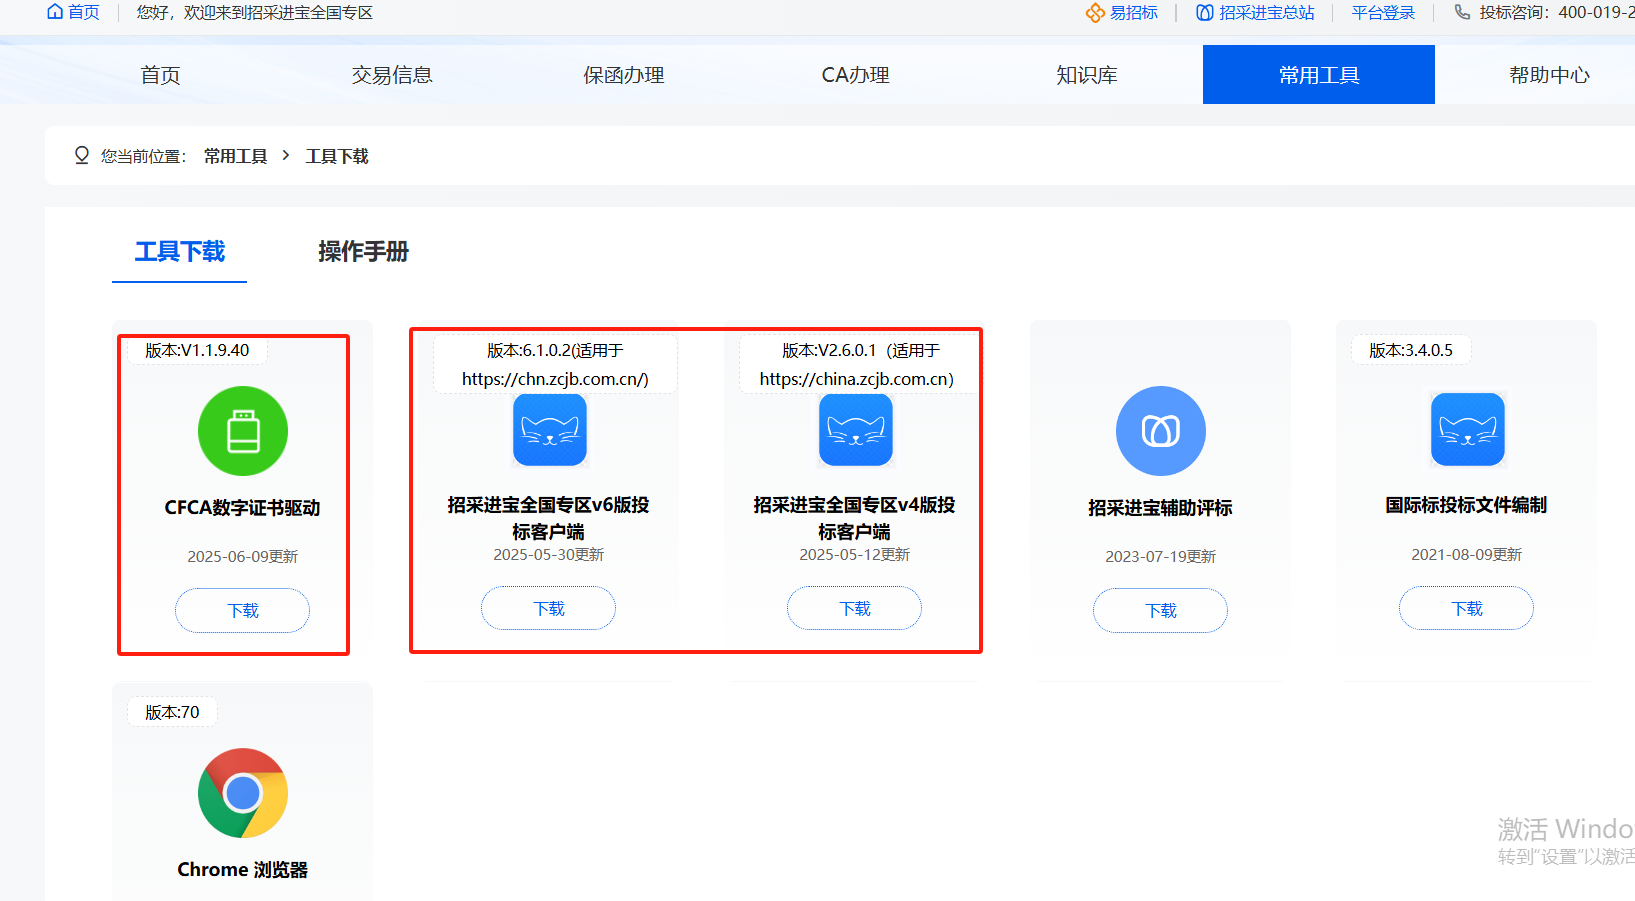Switch to the 工具下载 tab

pyautogui.click(x=180, y=252)
